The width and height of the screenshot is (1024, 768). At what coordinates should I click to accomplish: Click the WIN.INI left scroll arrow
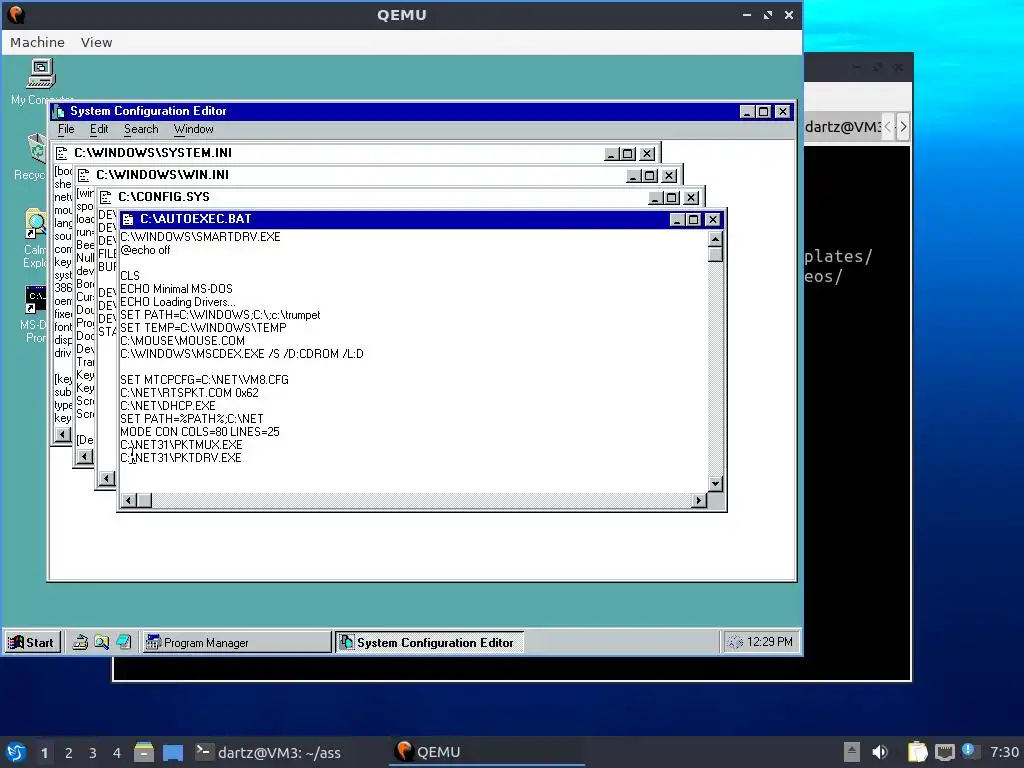pyautogui.click(x=85, y=456)
